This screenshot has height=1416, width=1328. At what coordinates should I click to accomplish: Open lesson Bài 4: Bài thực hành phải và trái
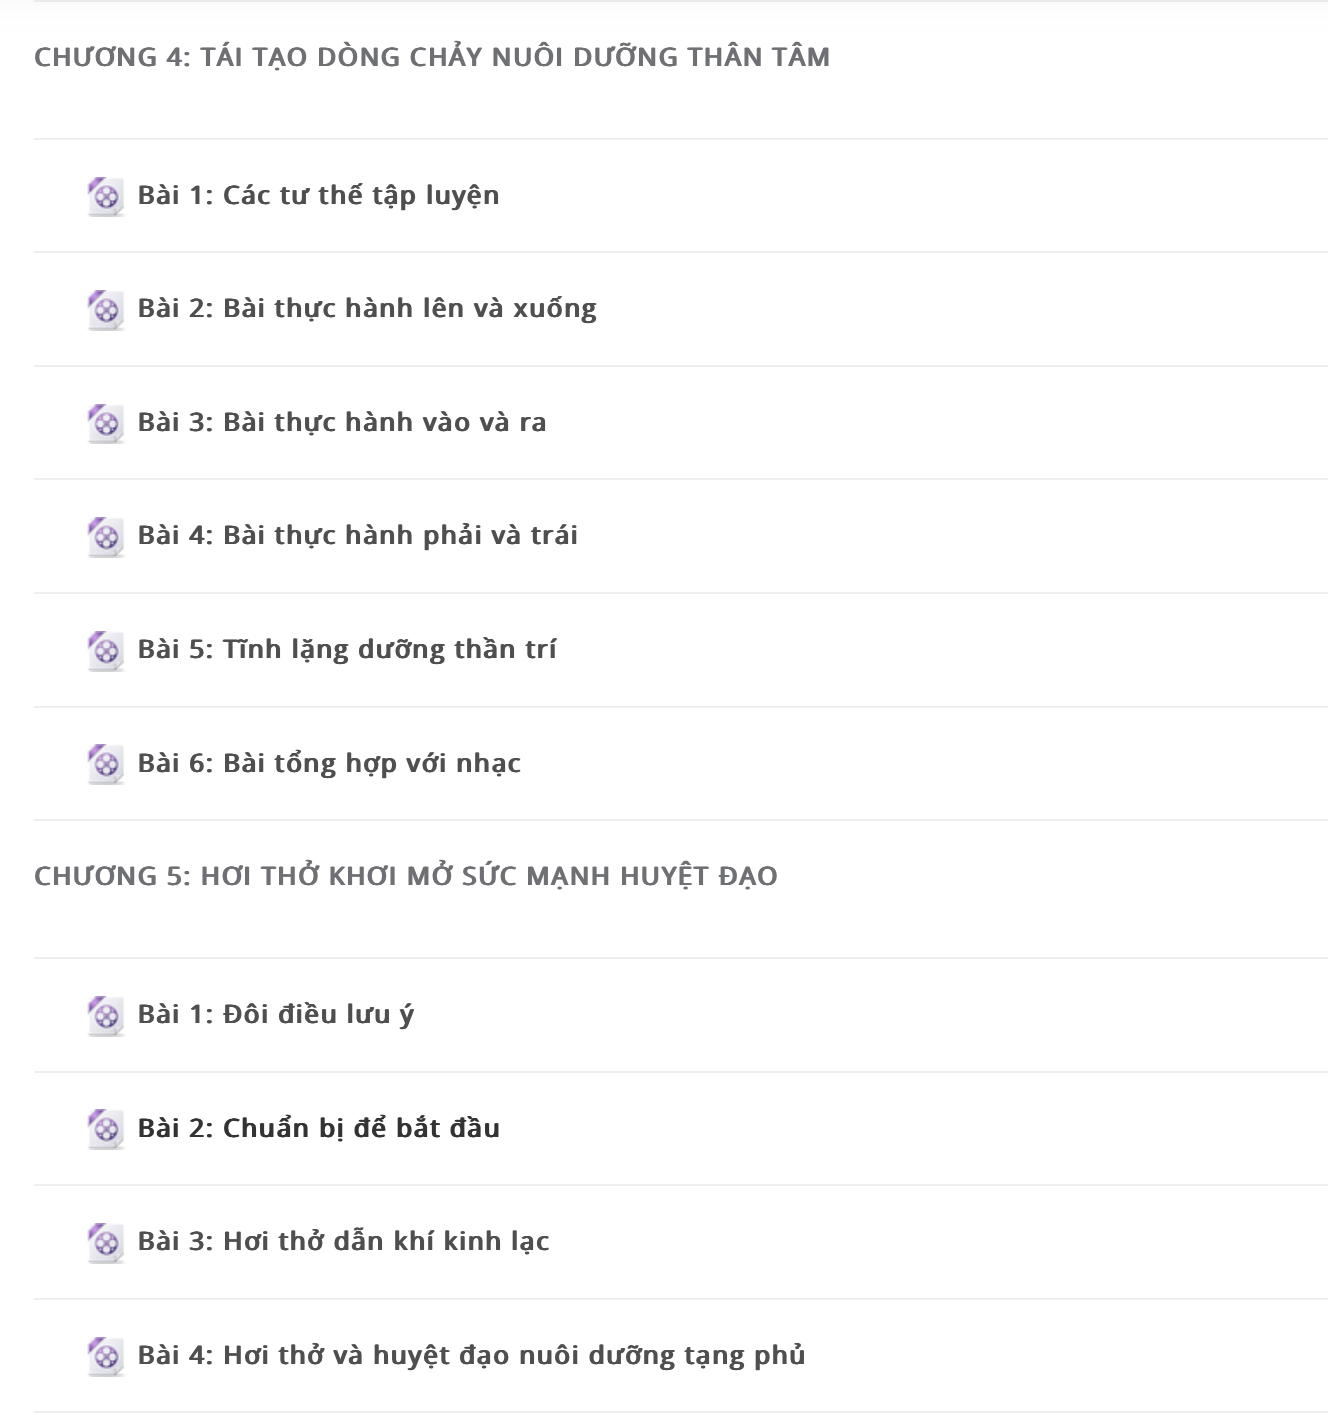[x=358, y=535]
